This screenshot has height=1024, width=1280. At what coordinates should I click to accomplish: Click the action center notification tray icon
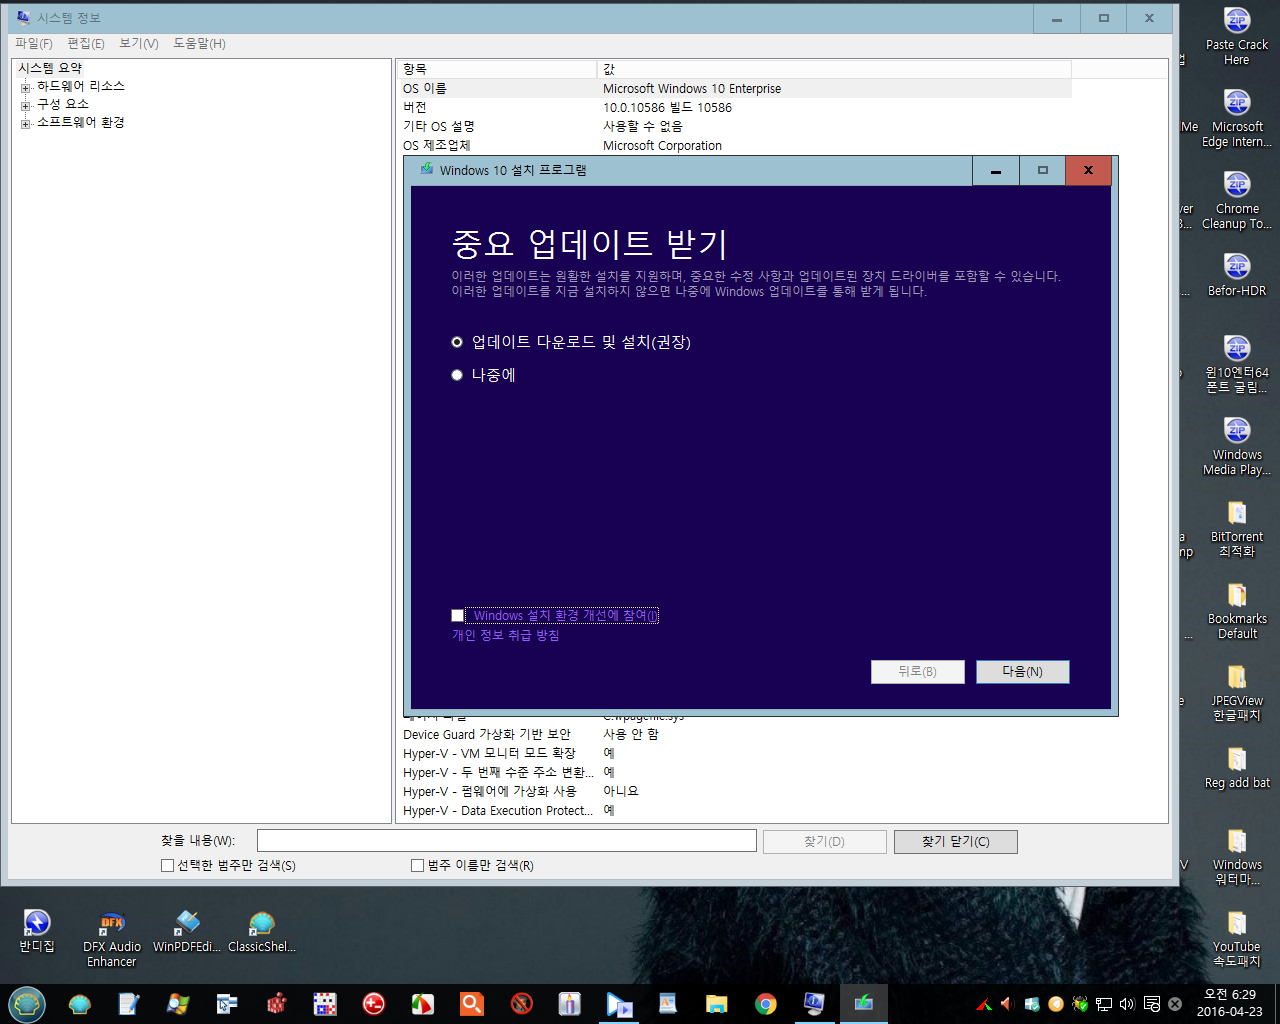(x=1152, y=1004)
